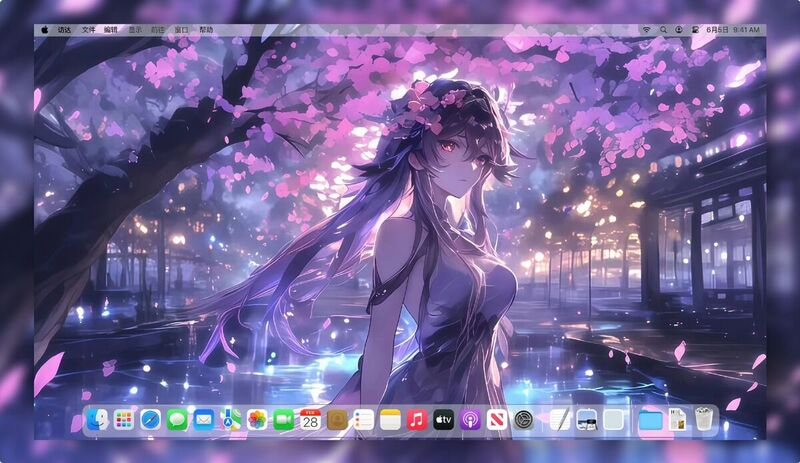Image resolution: width=800 pixels, height=463 pixels.
Task: Open Spotlight search in the menu bar
Action: point(663,30)
